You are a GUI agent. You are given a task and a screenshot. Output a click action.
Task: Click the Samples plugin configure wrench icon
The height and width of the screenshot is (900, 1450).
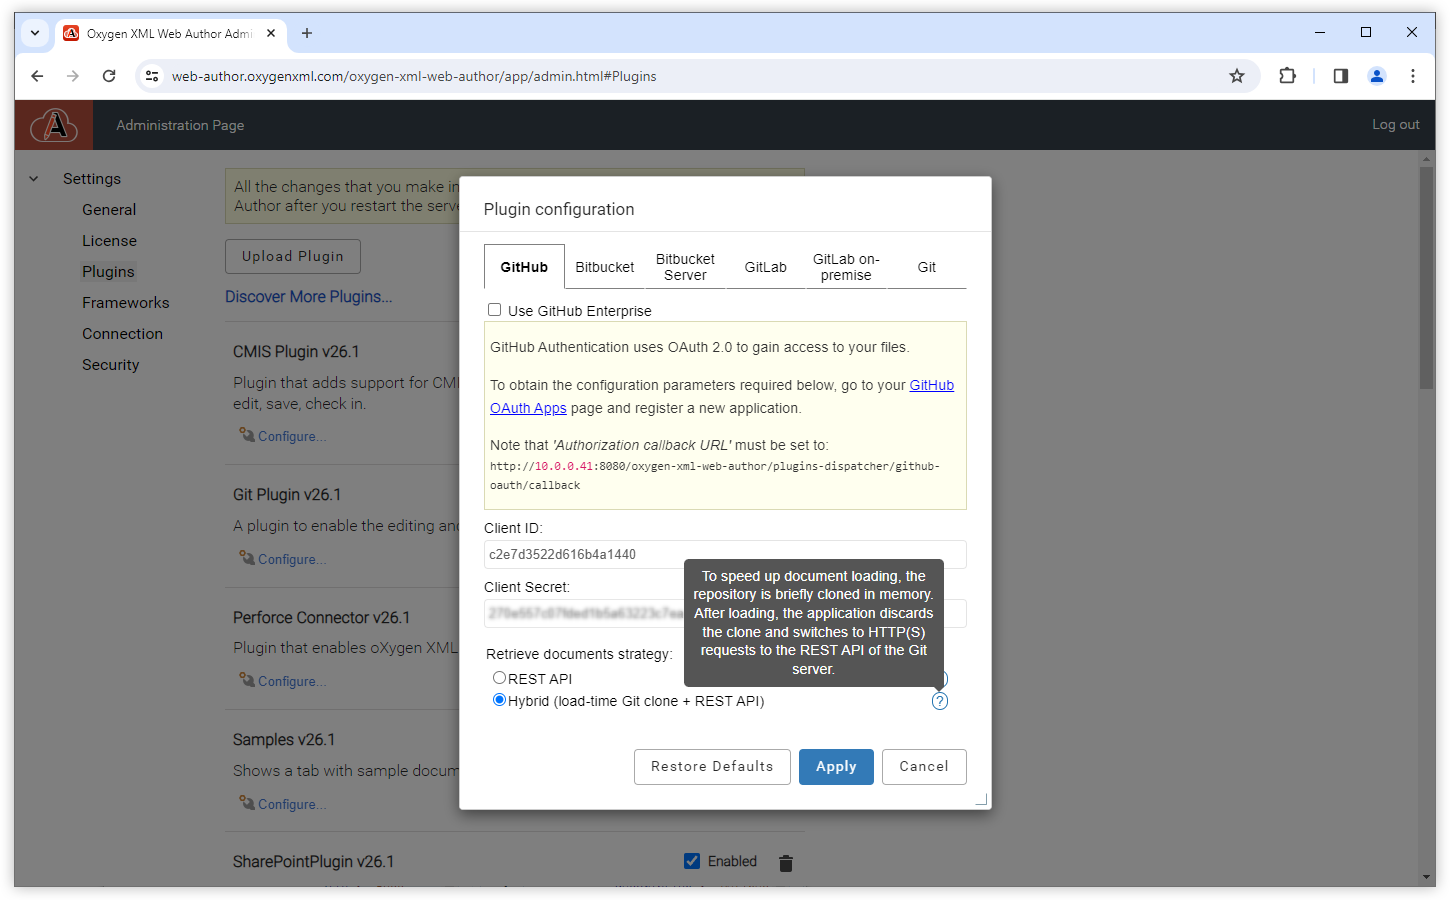[246, 803]
